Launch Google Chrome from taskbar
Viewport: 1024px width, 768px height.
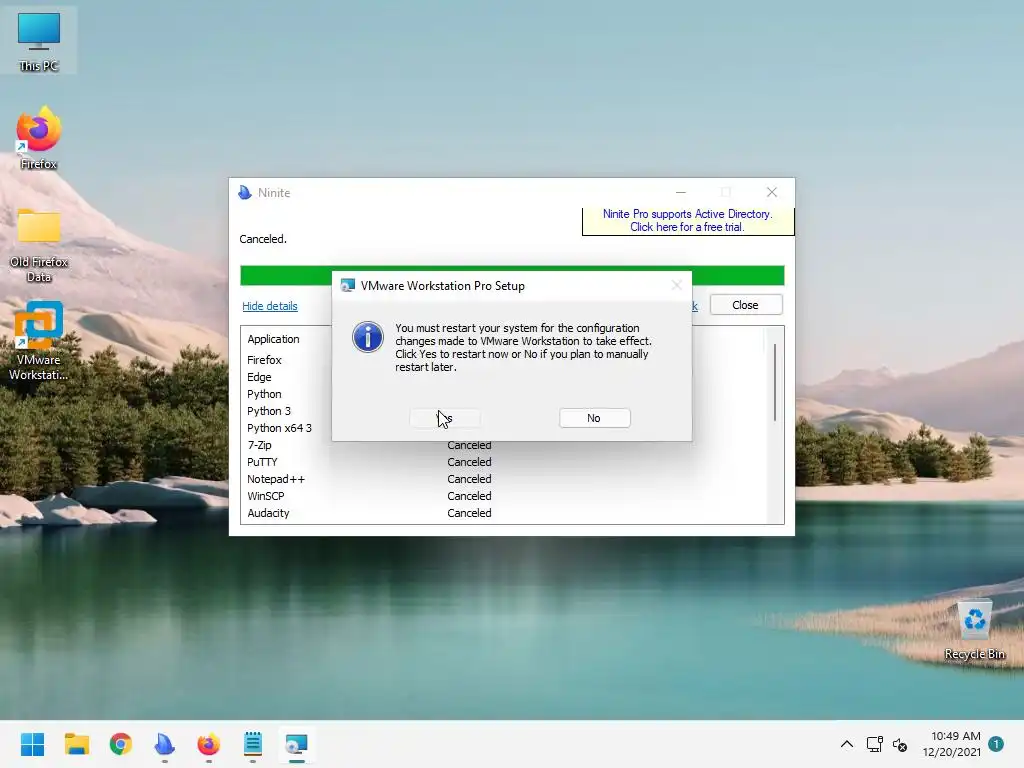click(x=121, y=744)
